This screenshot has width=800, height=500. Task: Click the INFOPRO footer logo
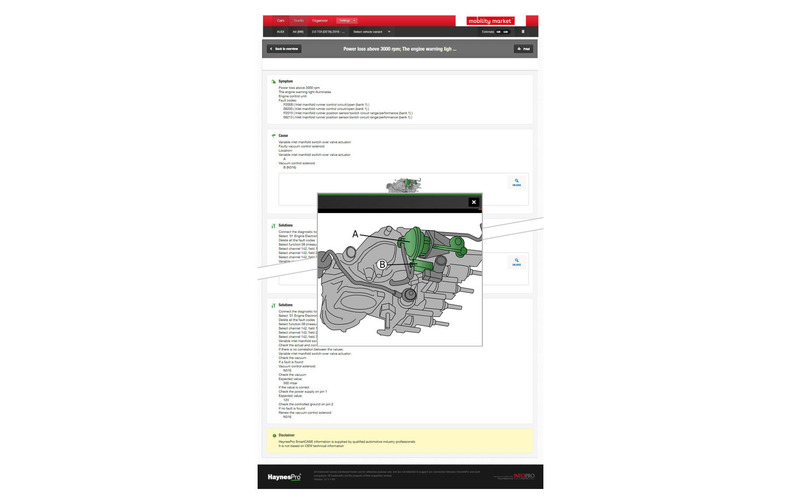pos(524,476)
